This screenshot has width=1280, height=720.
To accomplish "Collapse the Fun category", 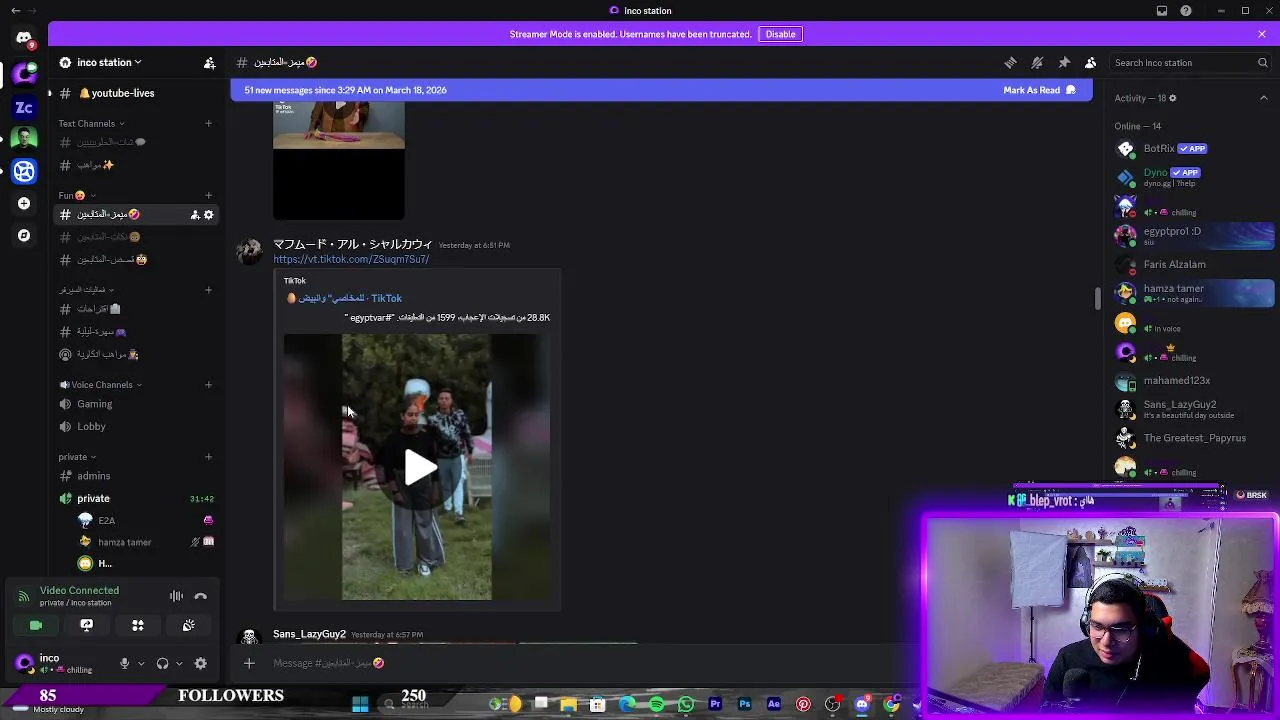I will coord(77,195).
